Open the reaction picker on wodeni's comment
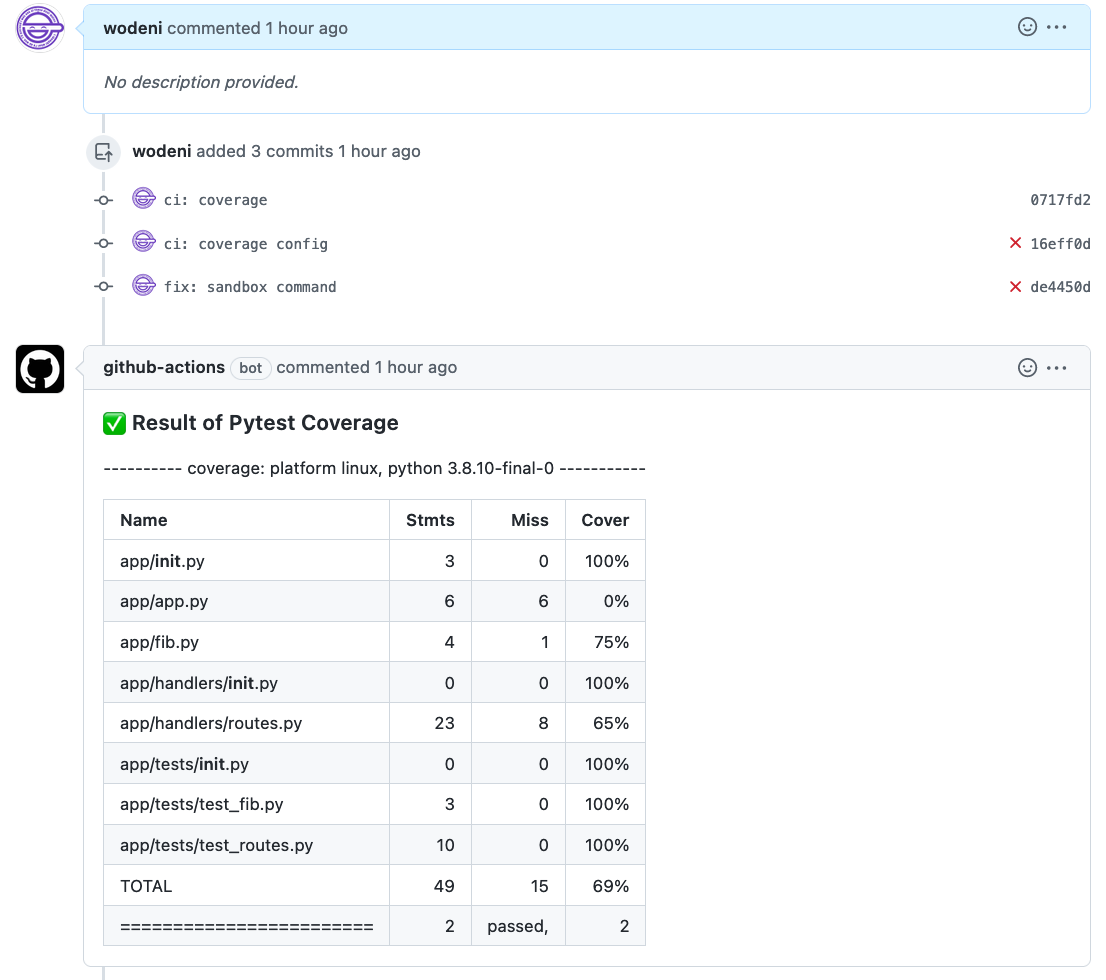This screenshot has height=980, width=1106. coord(1027,27)
